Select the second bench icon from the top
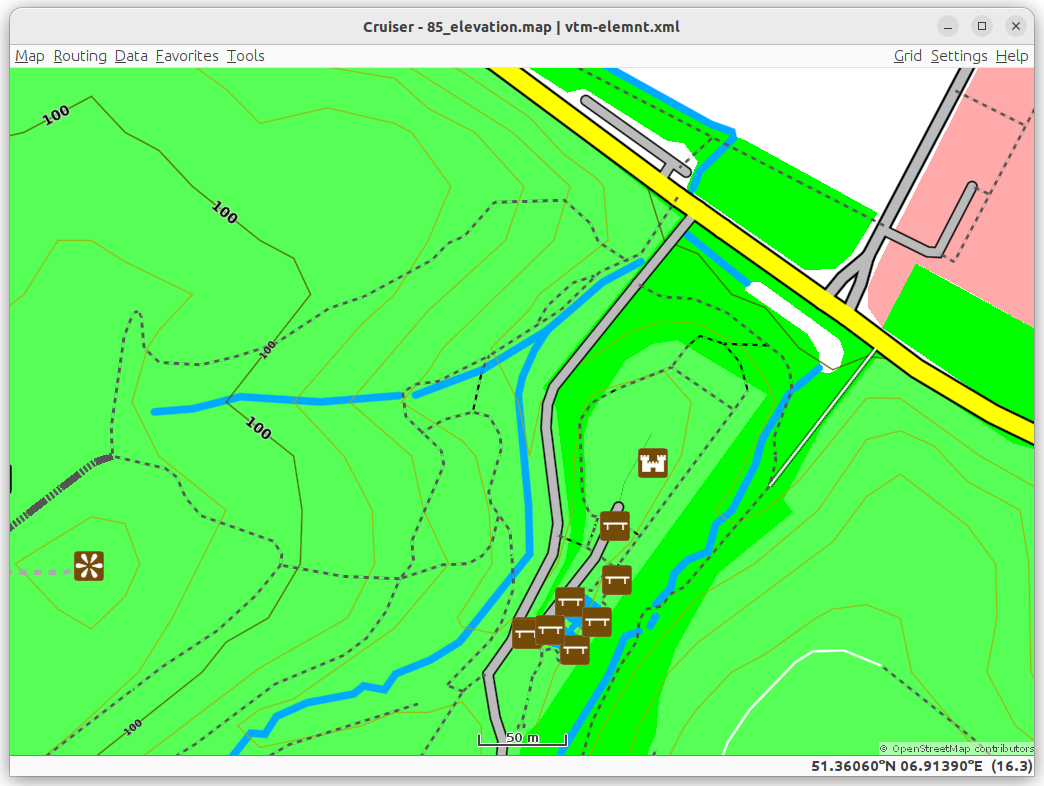Viewport: 1044px width, 786px height. pos(617,579)
